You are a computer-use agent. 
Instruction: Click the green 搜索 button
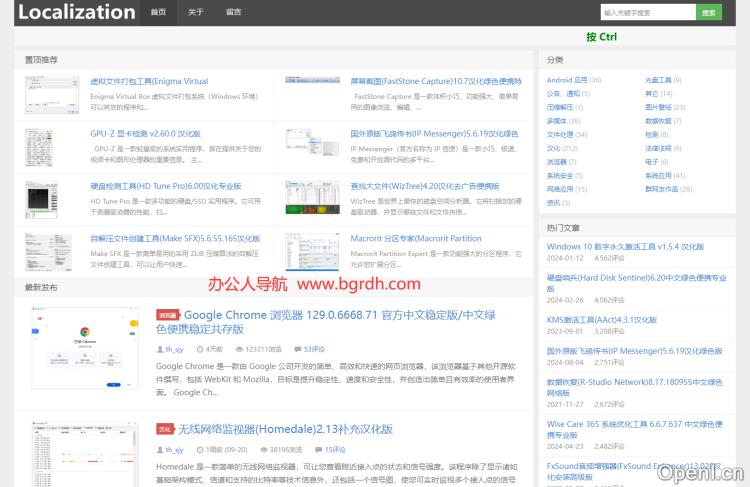tap(709, 12)
